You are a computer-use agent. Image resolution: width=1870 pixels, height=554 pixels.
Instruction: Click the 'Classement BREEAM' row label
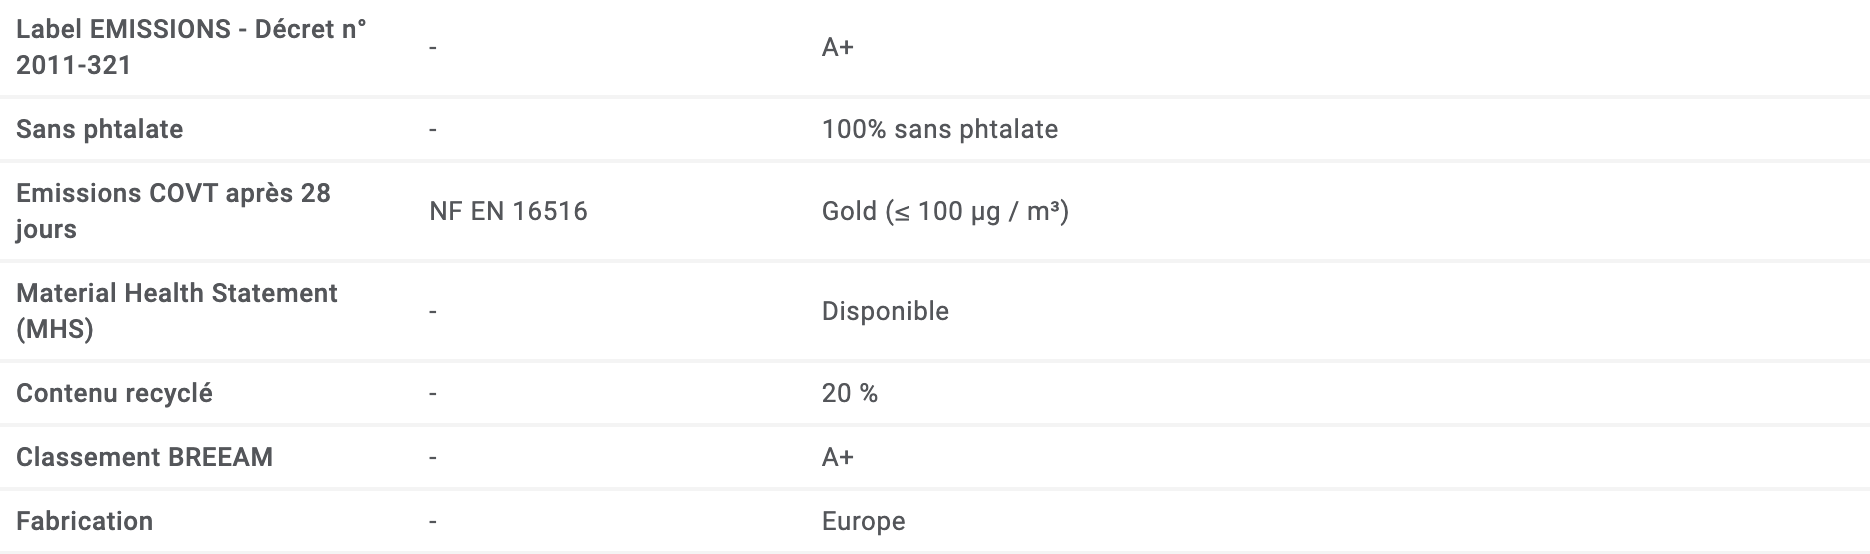[x=144, y=457]
